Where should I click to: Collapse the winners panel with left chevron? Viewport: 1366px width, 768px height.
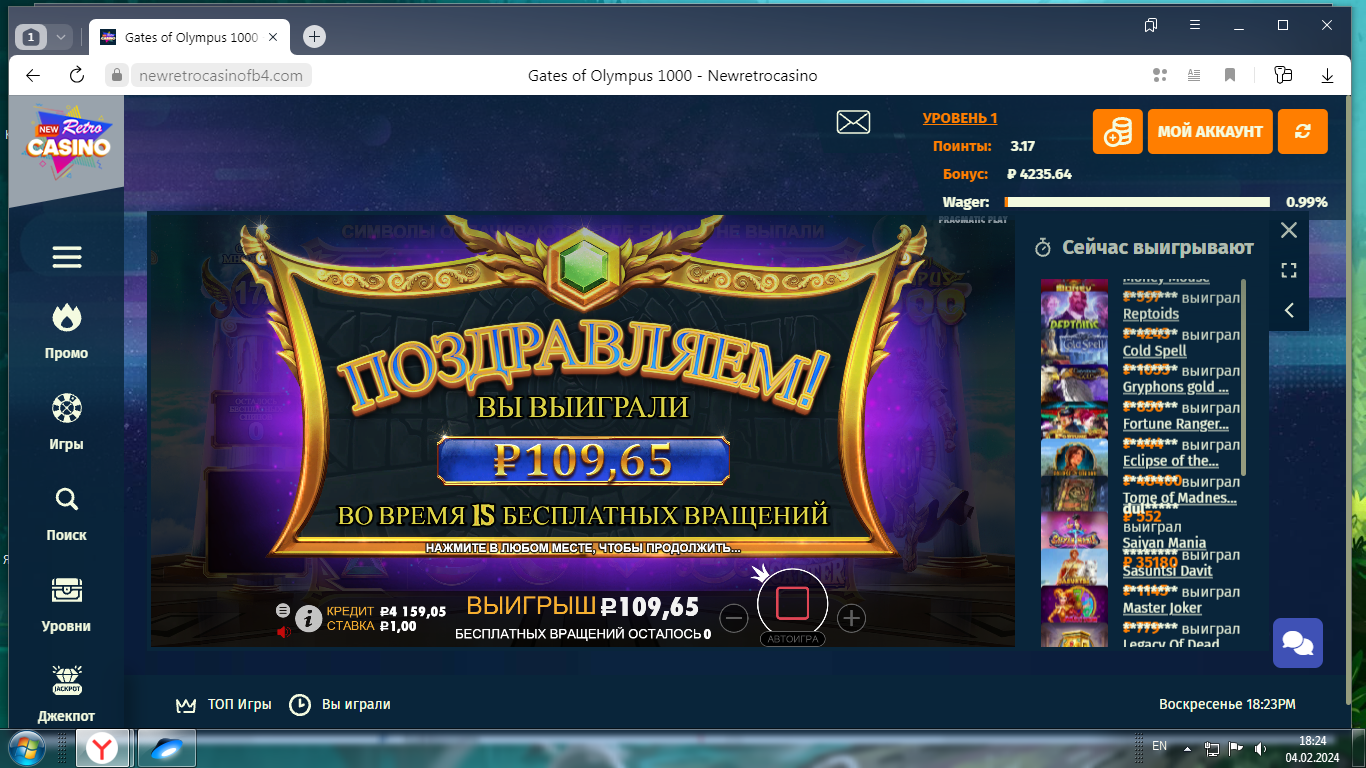coord(1289,311)
